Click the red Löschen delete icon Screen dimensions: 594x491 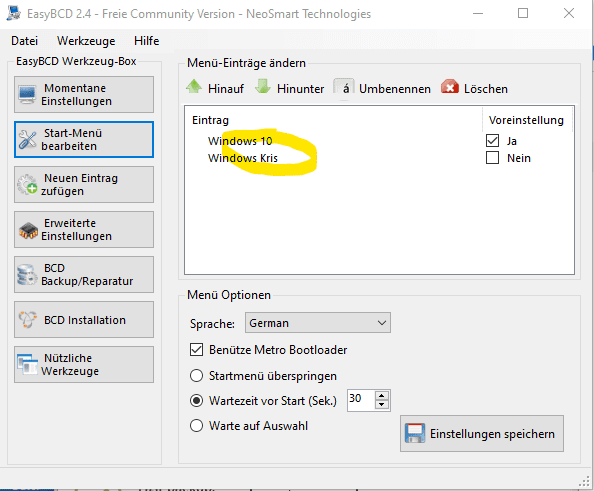point(450,87)
